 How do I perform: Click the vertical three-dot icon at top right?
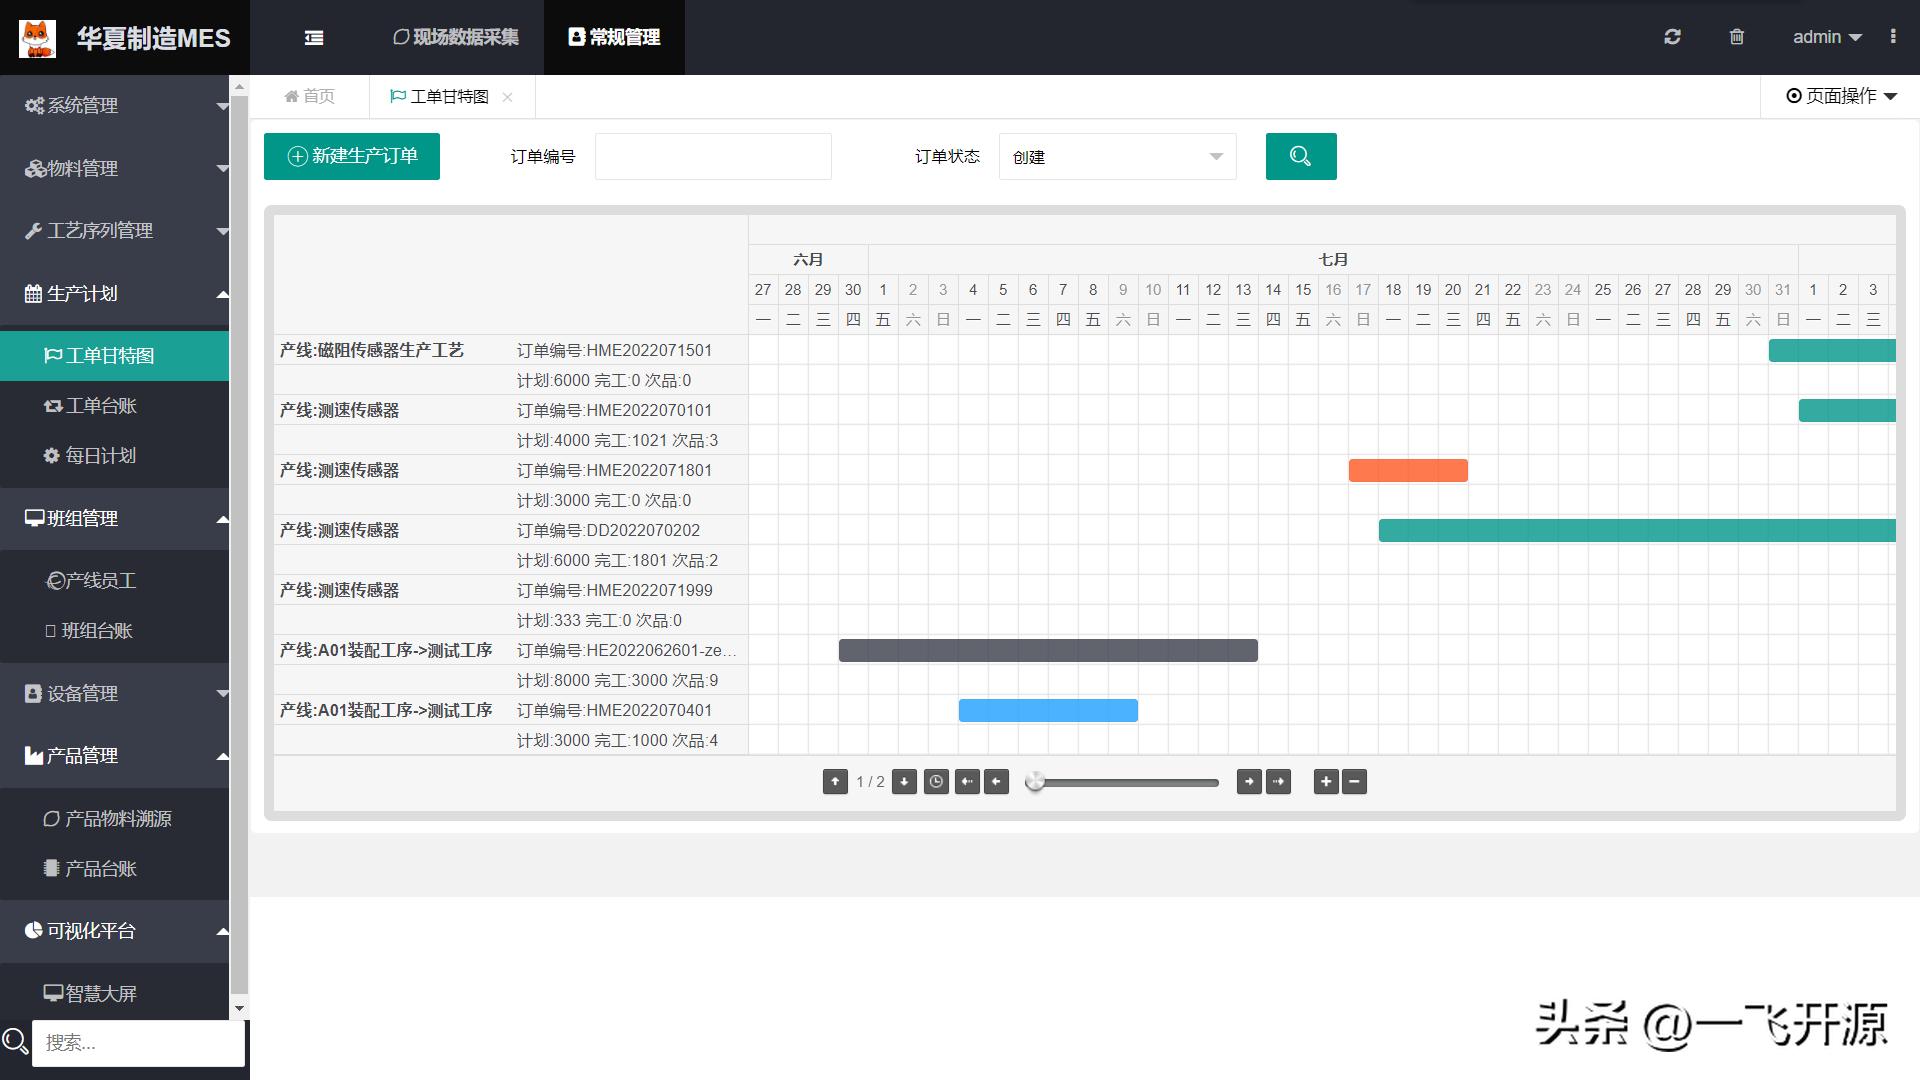pyautogui.click(x=1893, y=37)
